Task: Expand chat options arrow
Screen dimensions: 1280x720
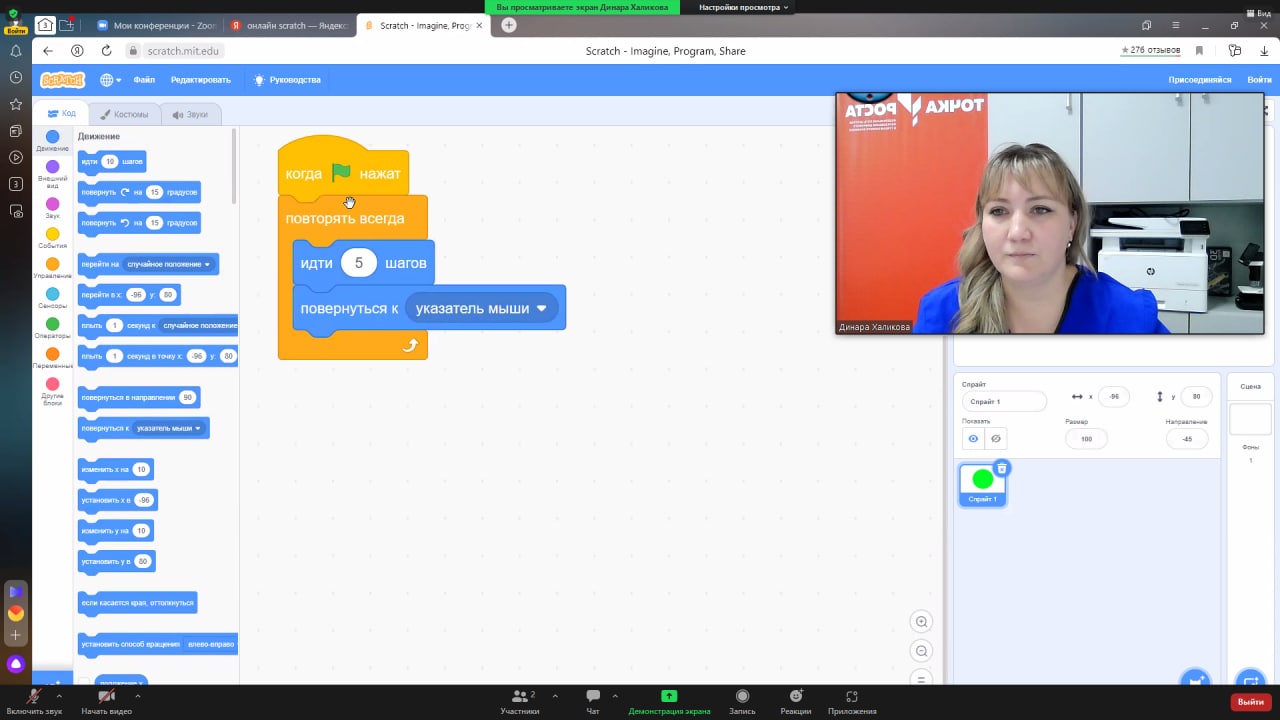Action: (x=615, y=695)
